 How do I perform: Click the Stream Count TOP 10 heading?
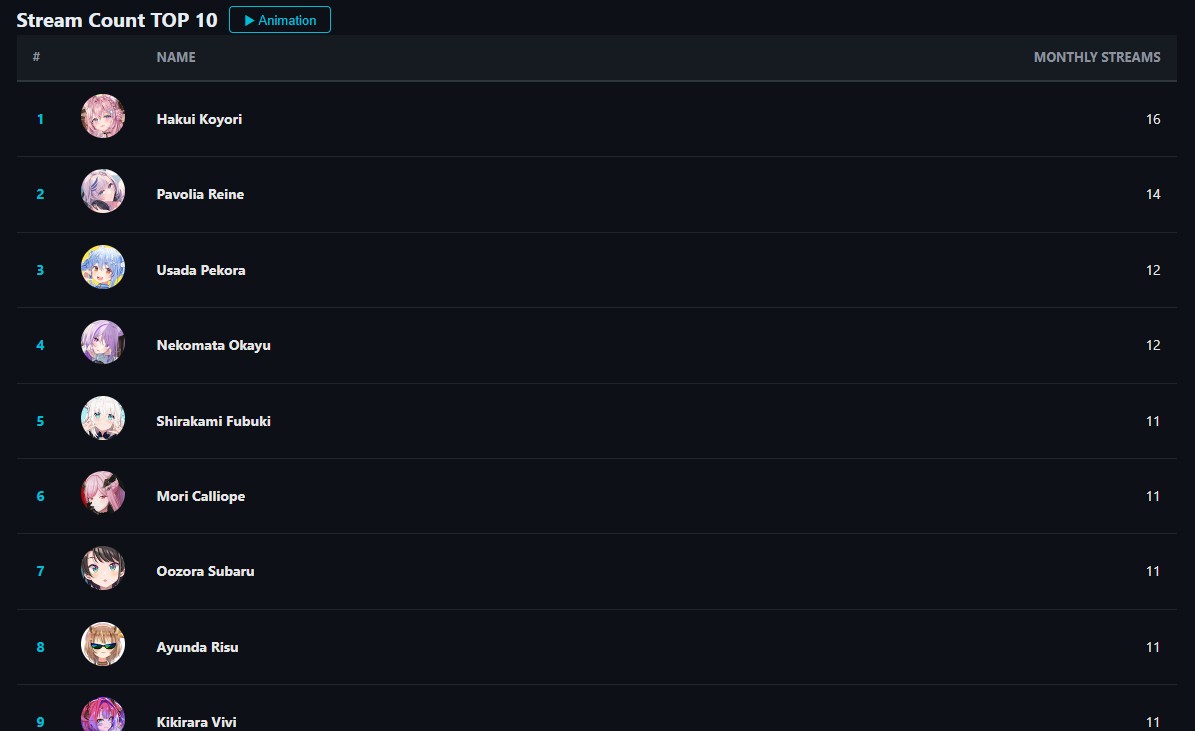click(x=117, y=21)
